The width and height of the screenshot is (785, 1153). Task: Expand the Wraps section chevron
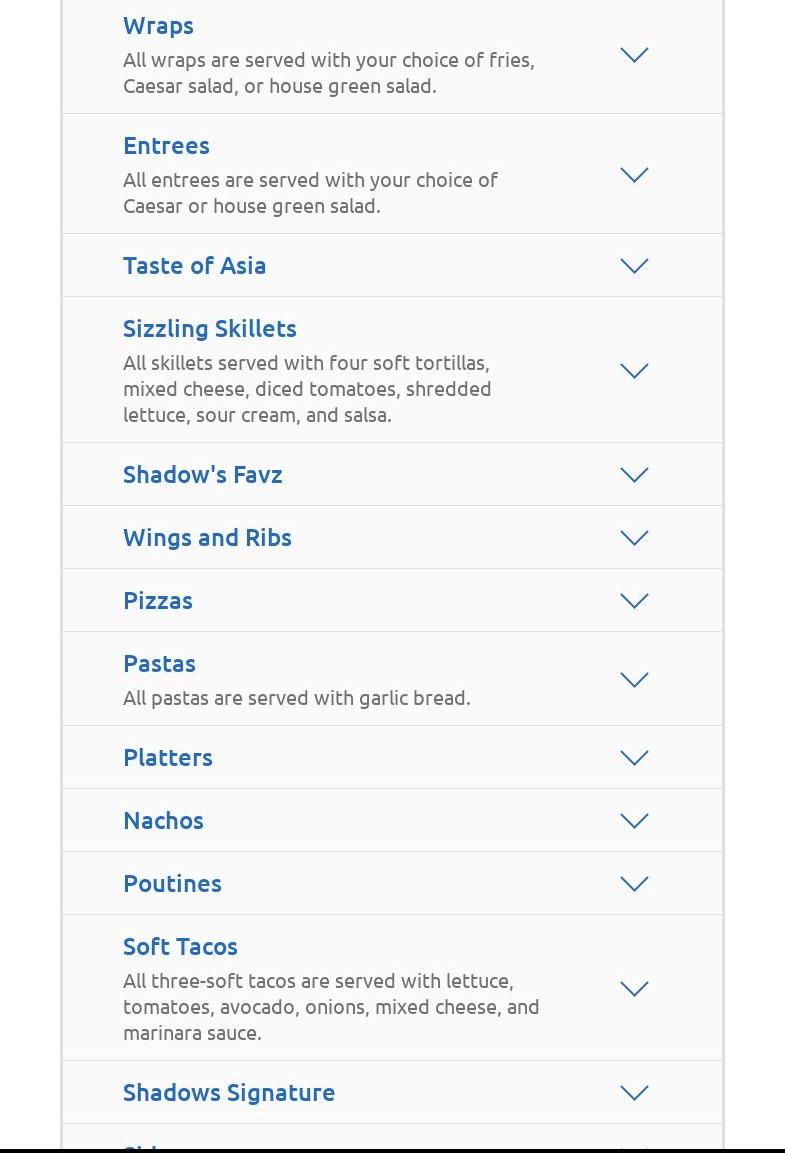coord(634,55)
